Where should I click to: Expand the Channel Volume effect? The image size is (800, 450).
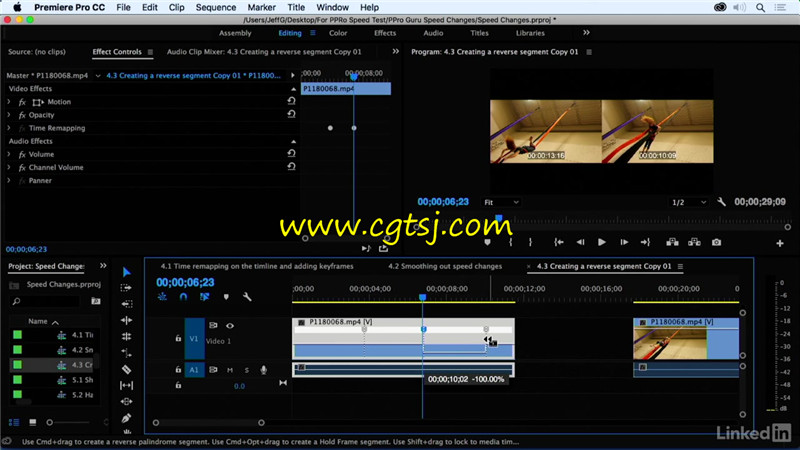9,167
